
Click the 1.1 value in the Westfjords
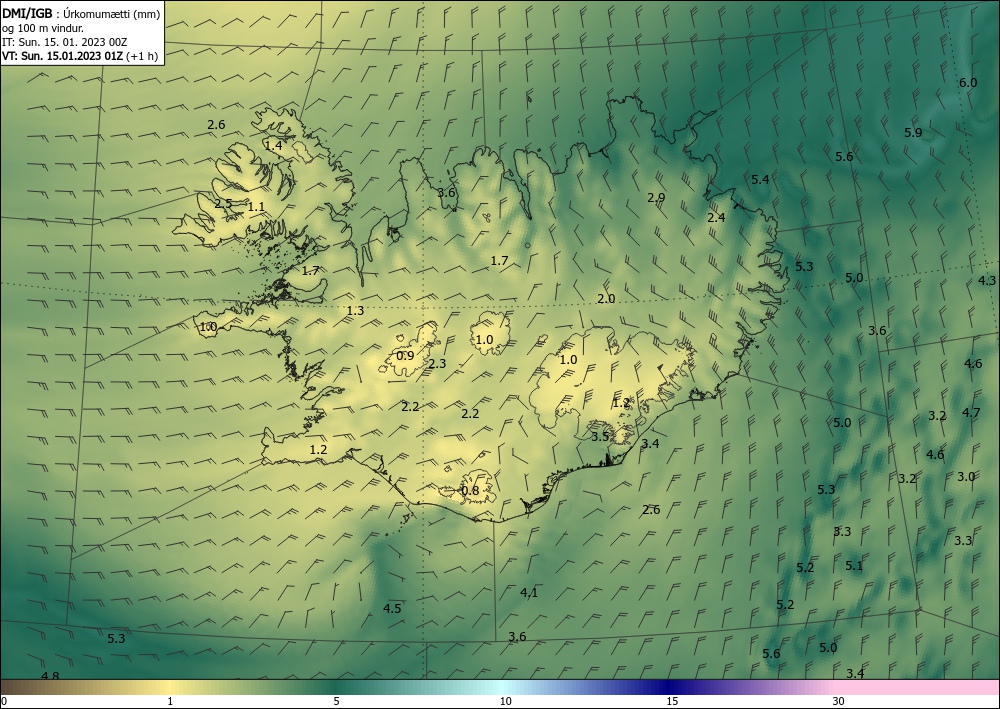point(256,207)
